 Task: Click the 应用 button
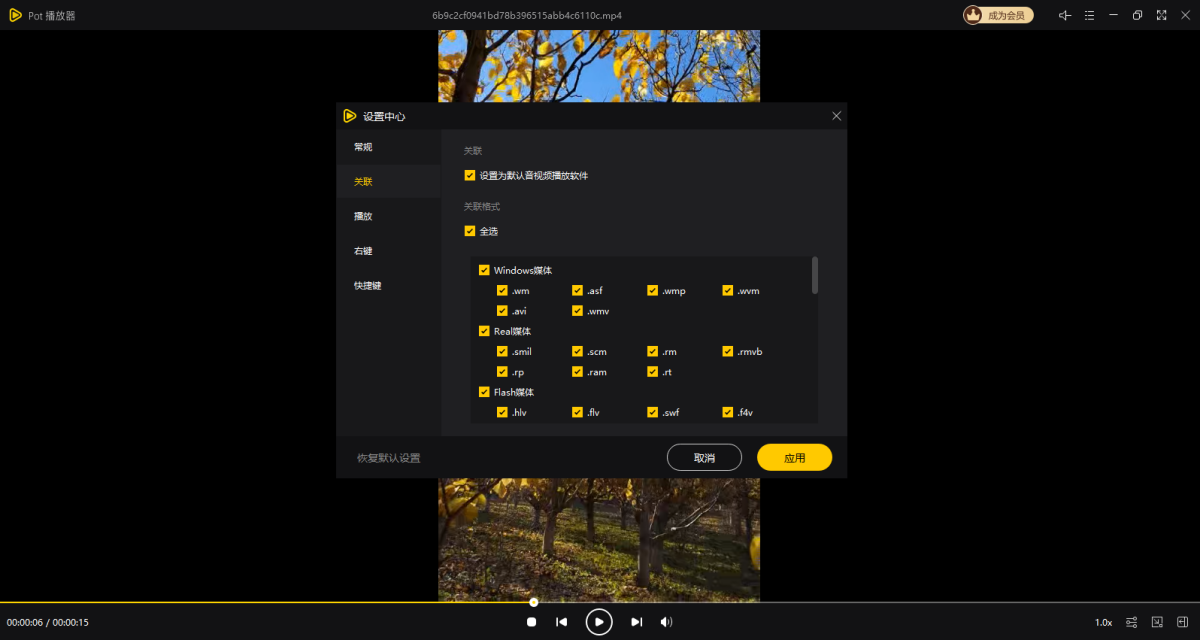(x=794, y=458)
